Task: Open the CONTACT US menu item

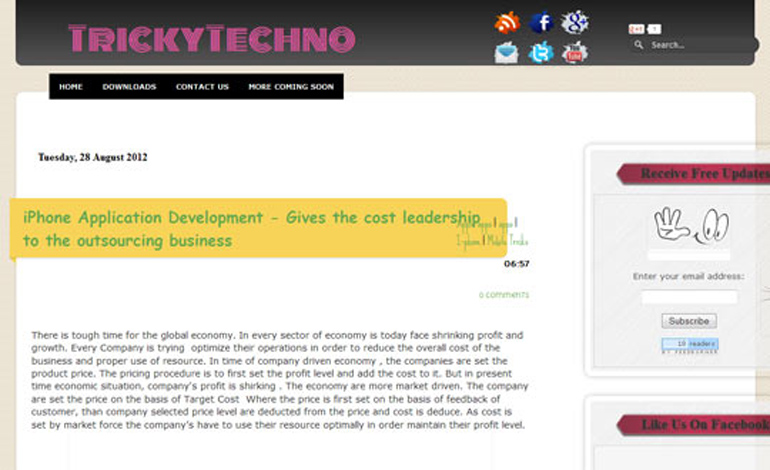Action: [202, 86]
